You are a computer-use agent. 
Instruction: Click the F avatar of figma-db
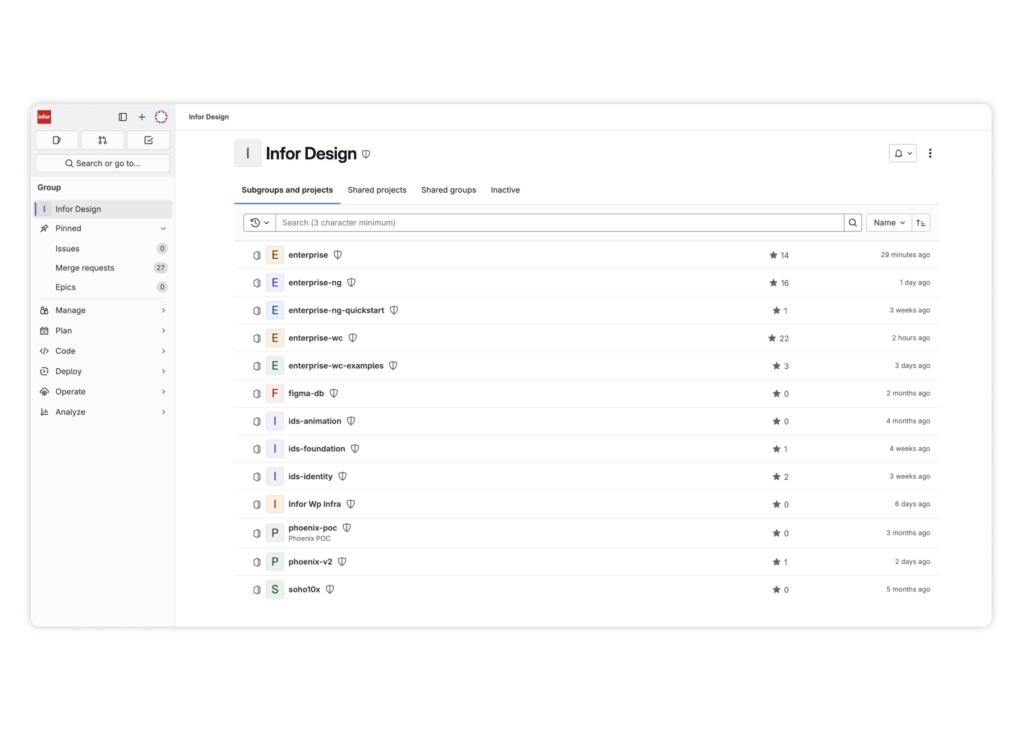pyautogui.click(x=275, y=393)
